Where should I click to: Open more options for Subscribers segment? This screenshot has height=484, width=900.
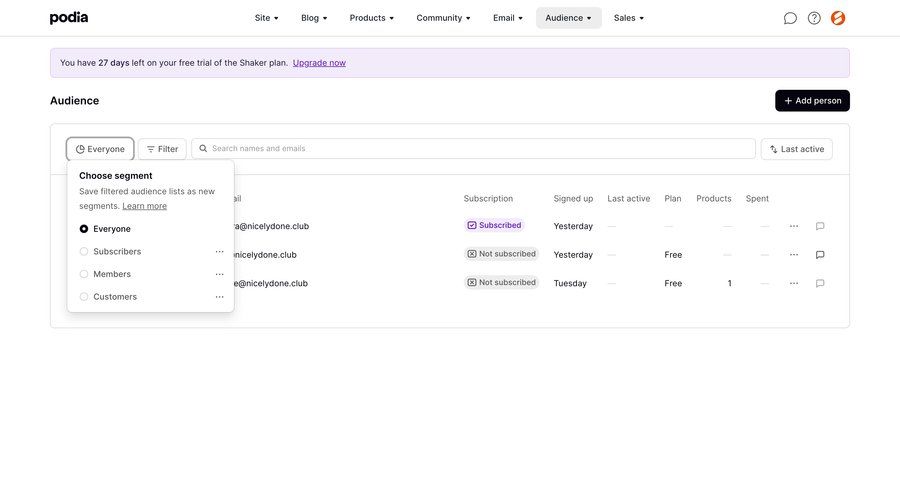[219, 251]
